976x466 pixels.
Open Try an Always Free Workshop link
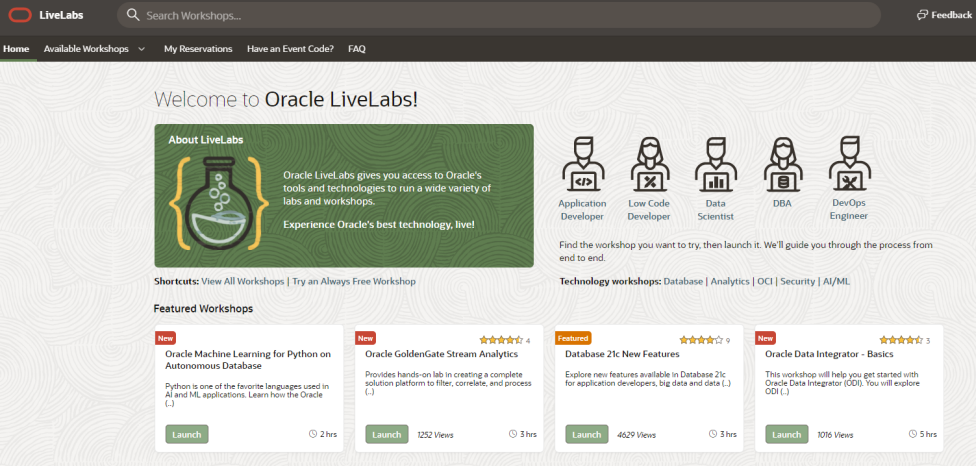[x=354, y=281]
